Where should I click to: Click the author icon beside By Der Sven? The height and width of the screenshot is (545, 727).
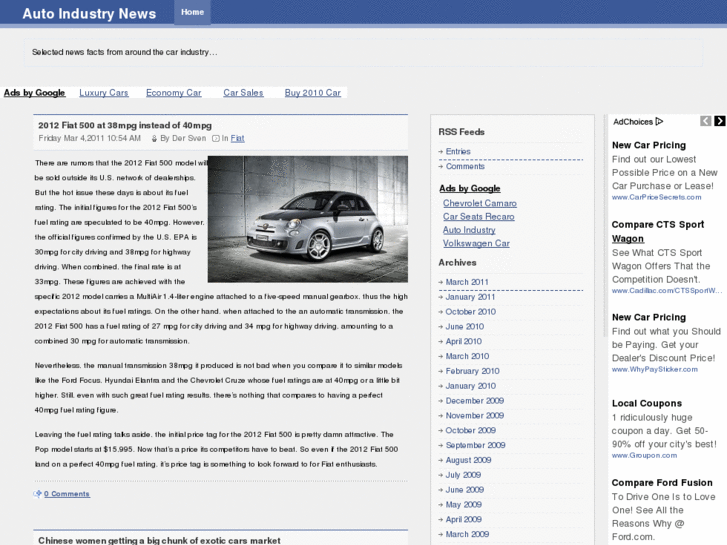click(154, 138)
